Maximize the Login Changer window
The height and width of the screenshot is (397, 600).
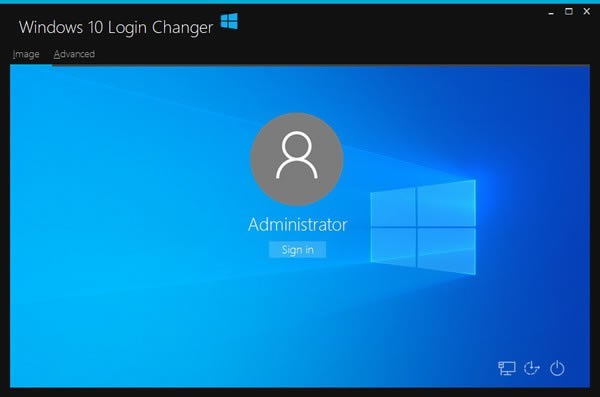(x=569, y=11)
